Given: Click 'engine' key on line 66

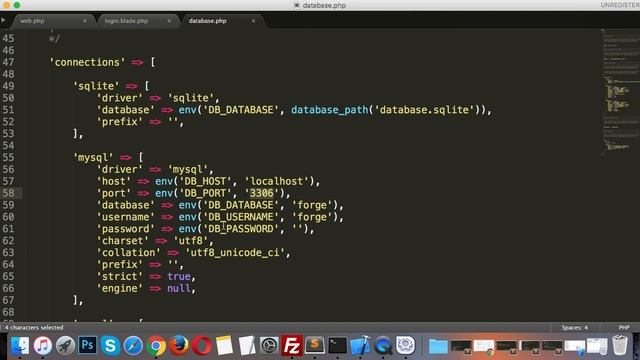Looking at the screenshot, I should point(120,289).
